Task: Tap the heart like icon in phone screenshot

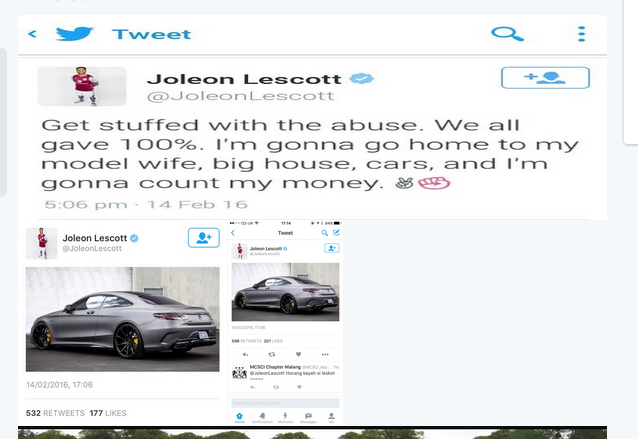Action: coord(298,354)
